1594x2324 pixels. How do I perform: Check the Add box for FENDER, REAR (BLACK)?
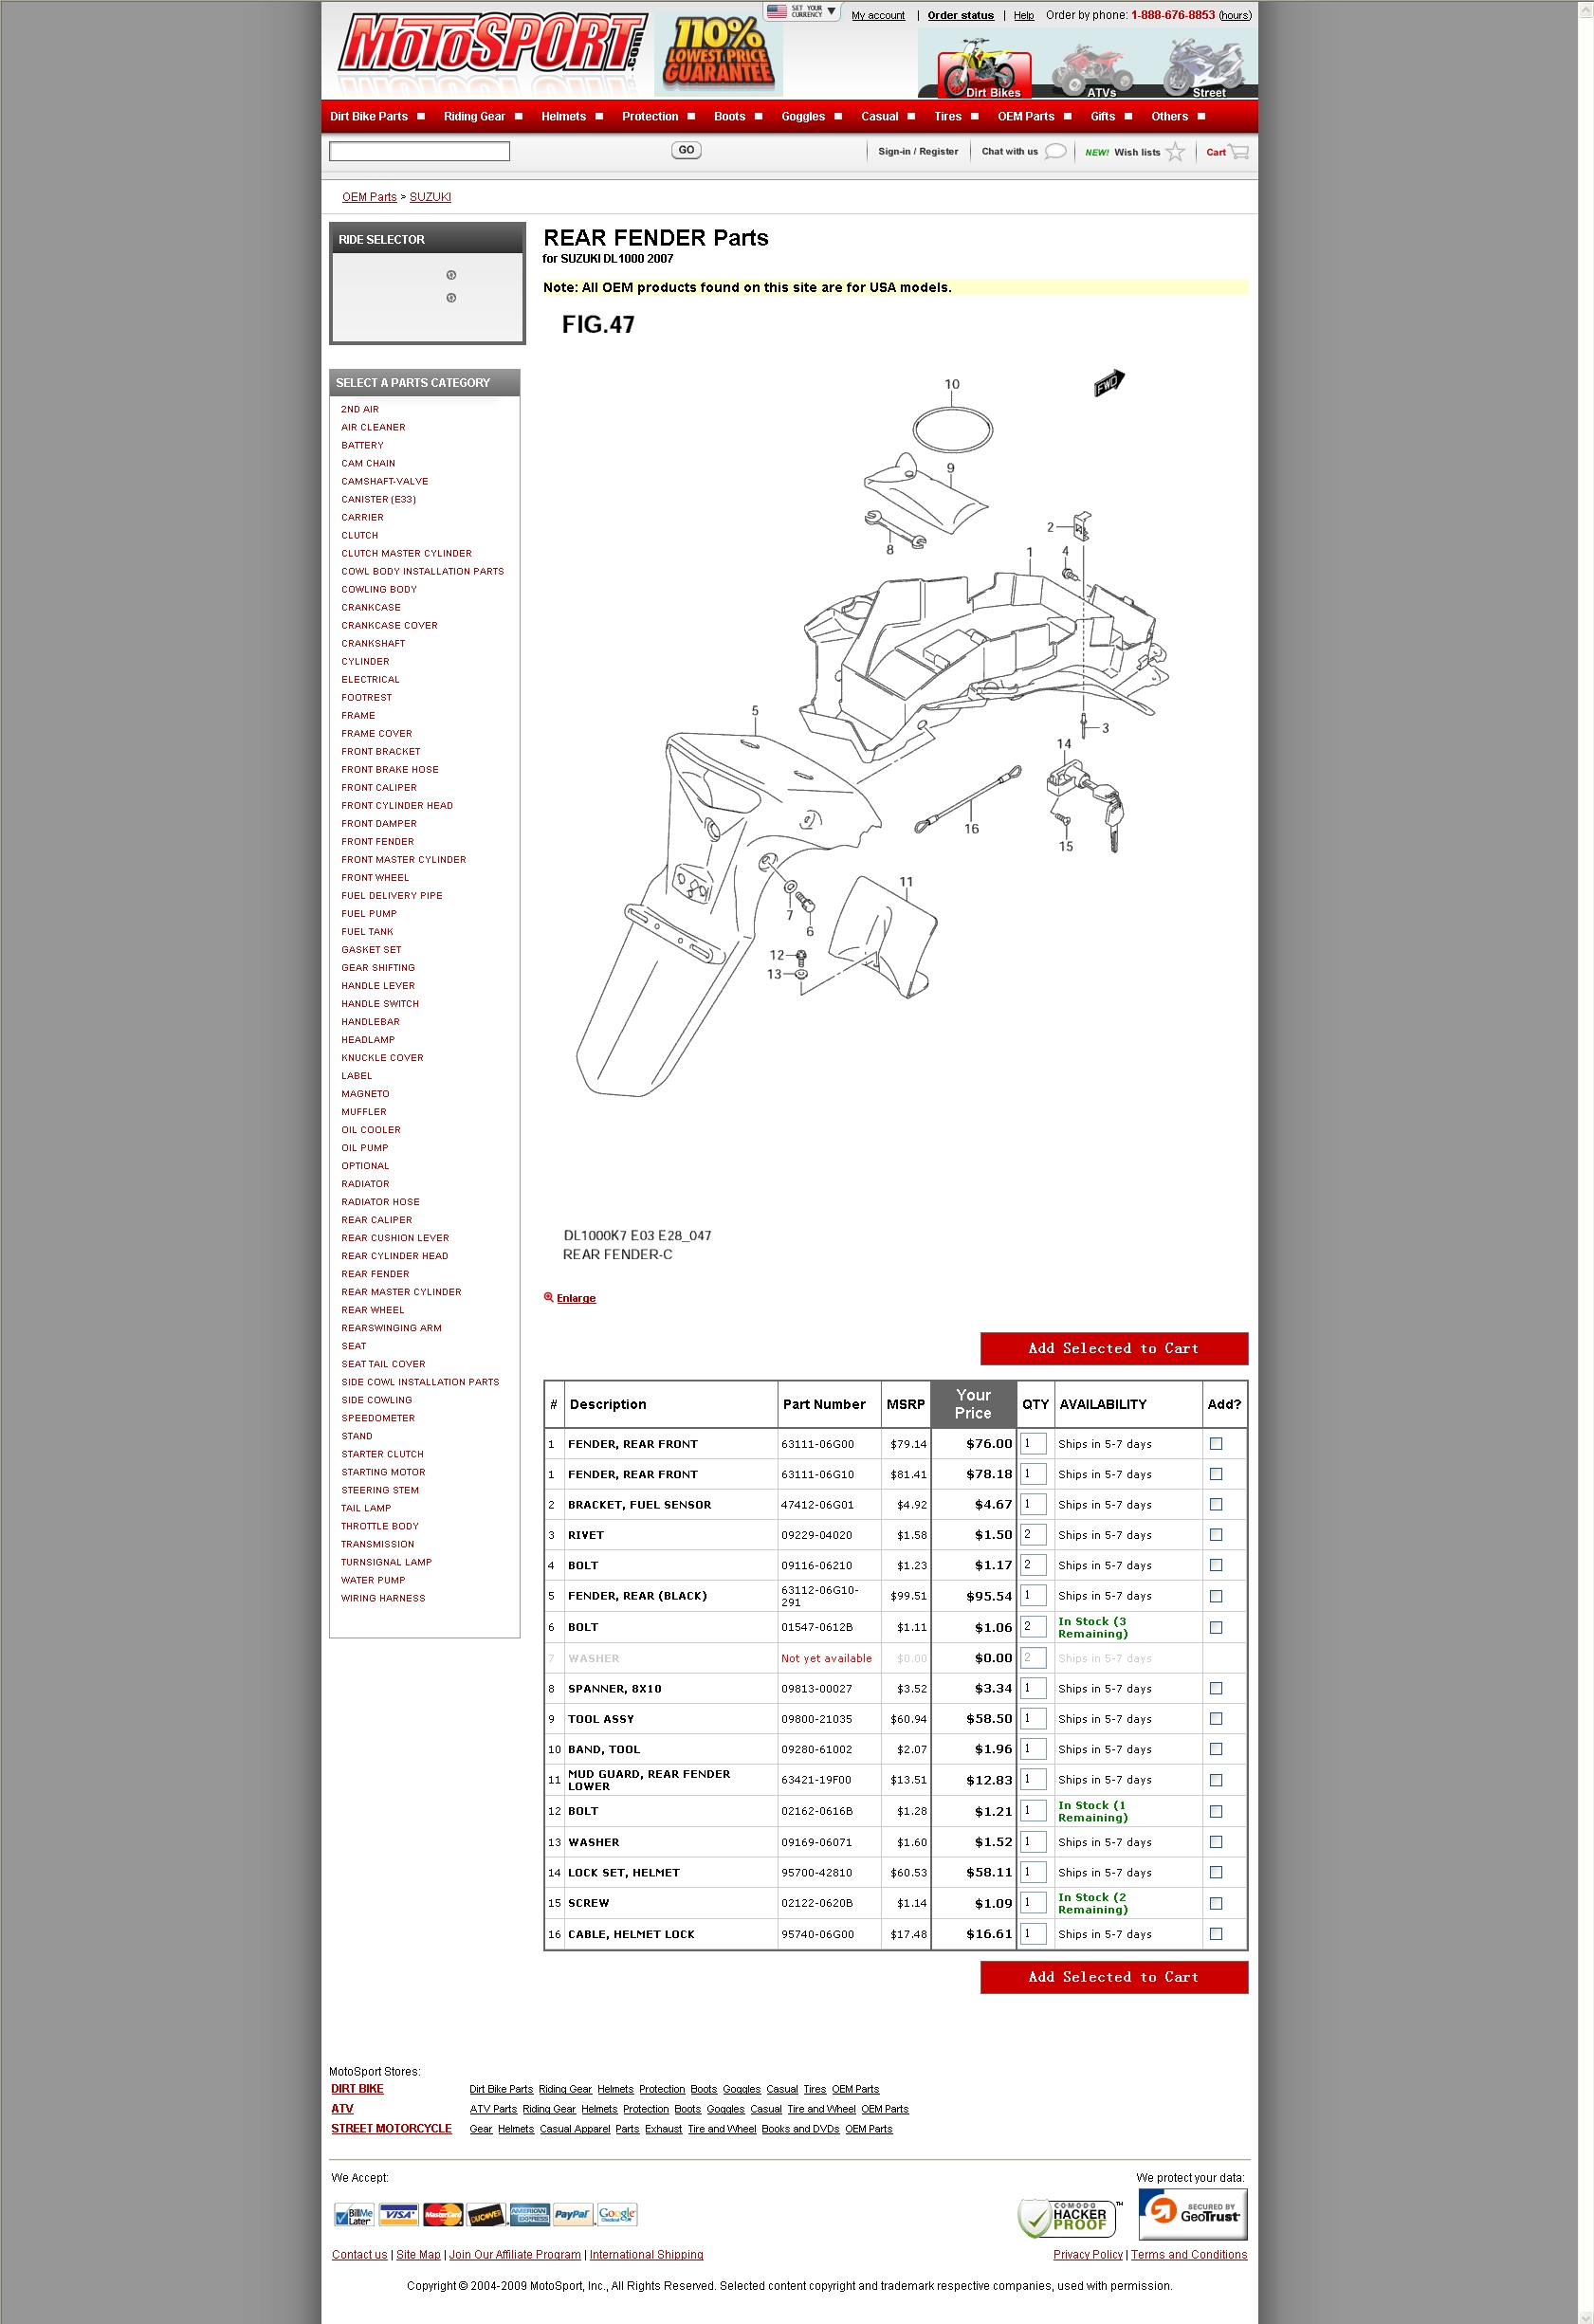click(x=1216, y=1597)
